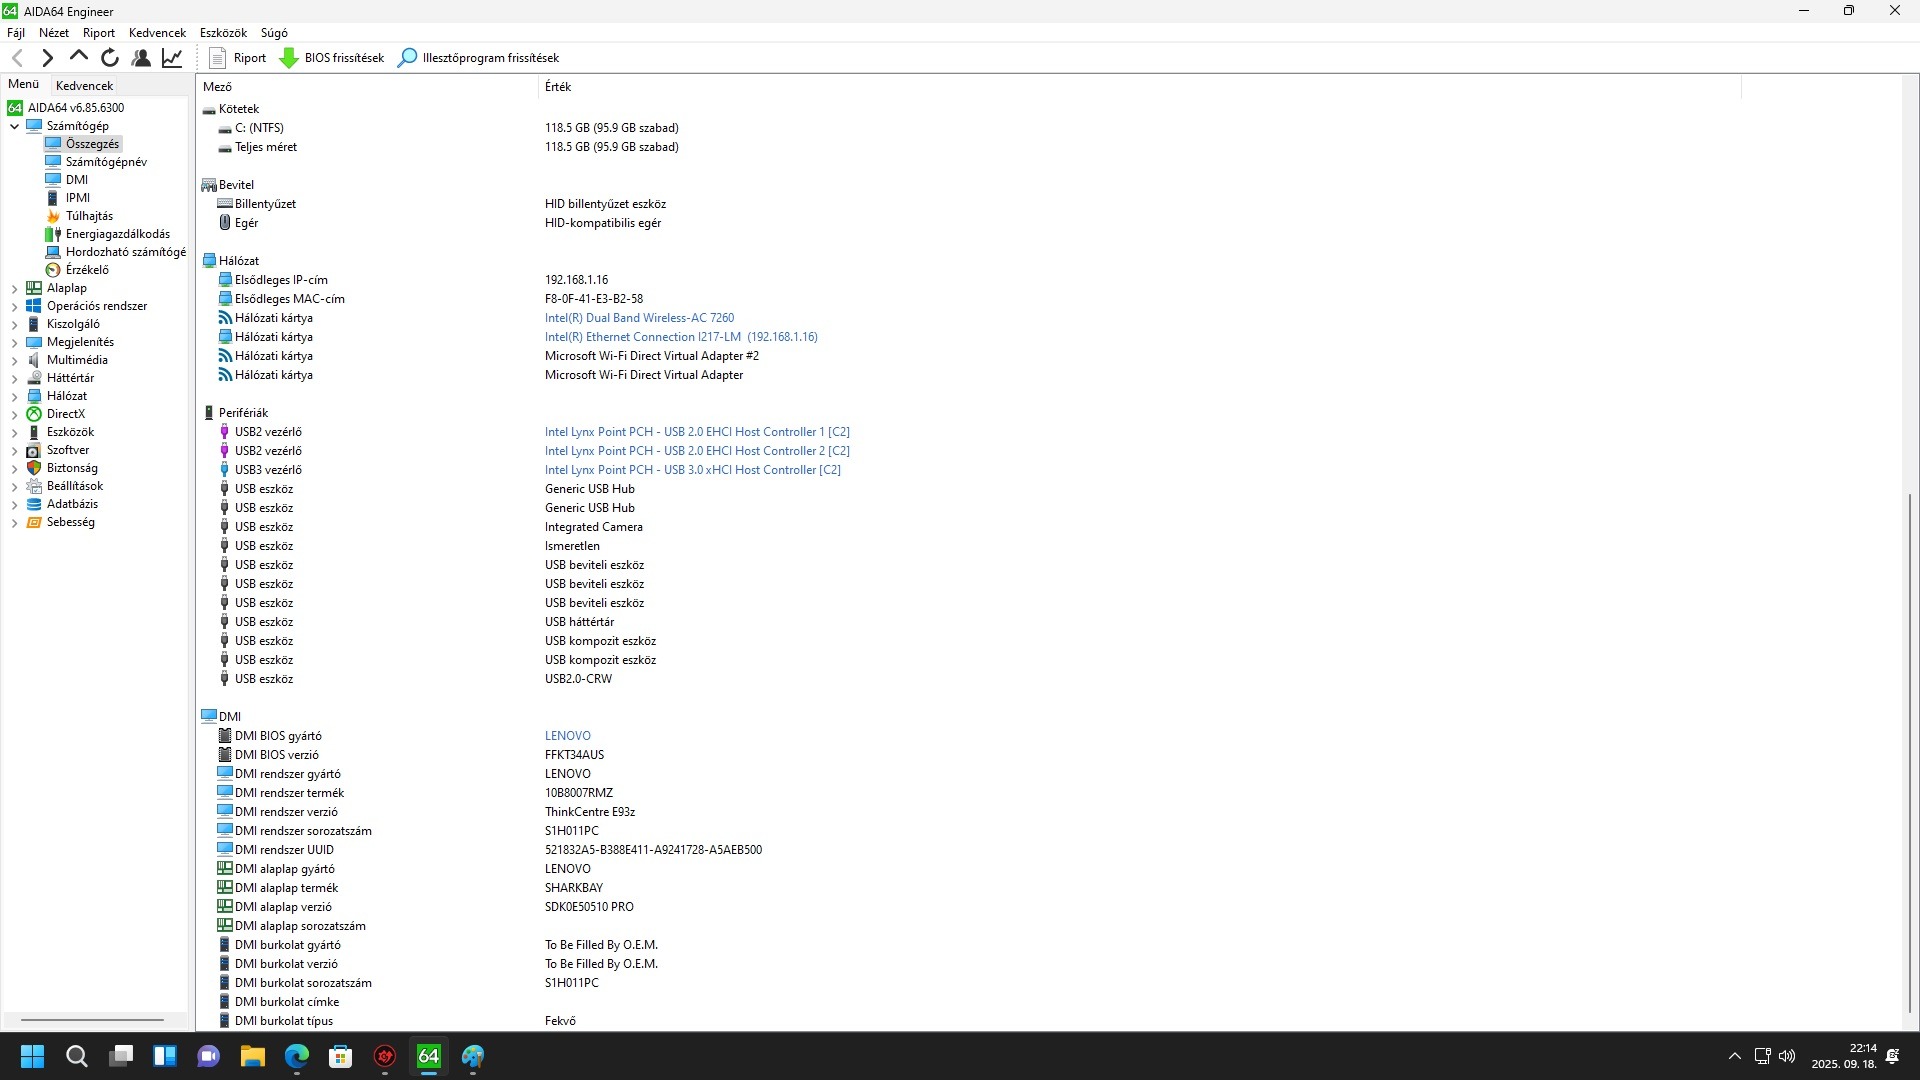Expand the Alaplap tree node
1920x1080 pixels.
[15, 289]
